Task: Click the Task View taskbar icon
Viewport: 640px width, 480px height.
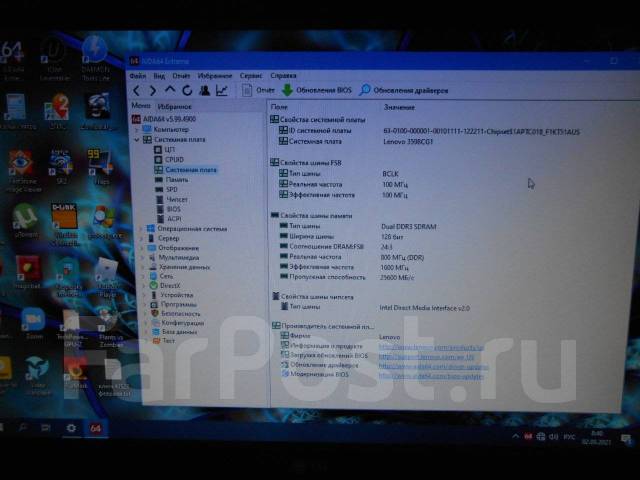Action: 46,428
